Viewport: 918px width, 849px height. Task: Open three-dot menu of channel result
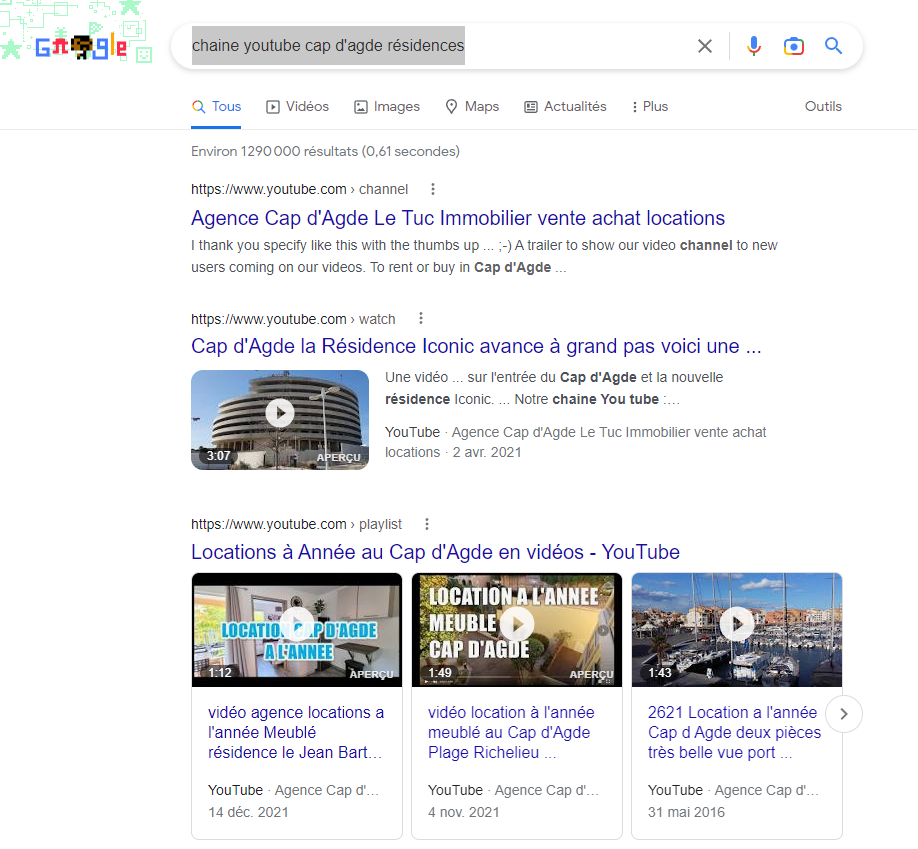tap(433, 189)
